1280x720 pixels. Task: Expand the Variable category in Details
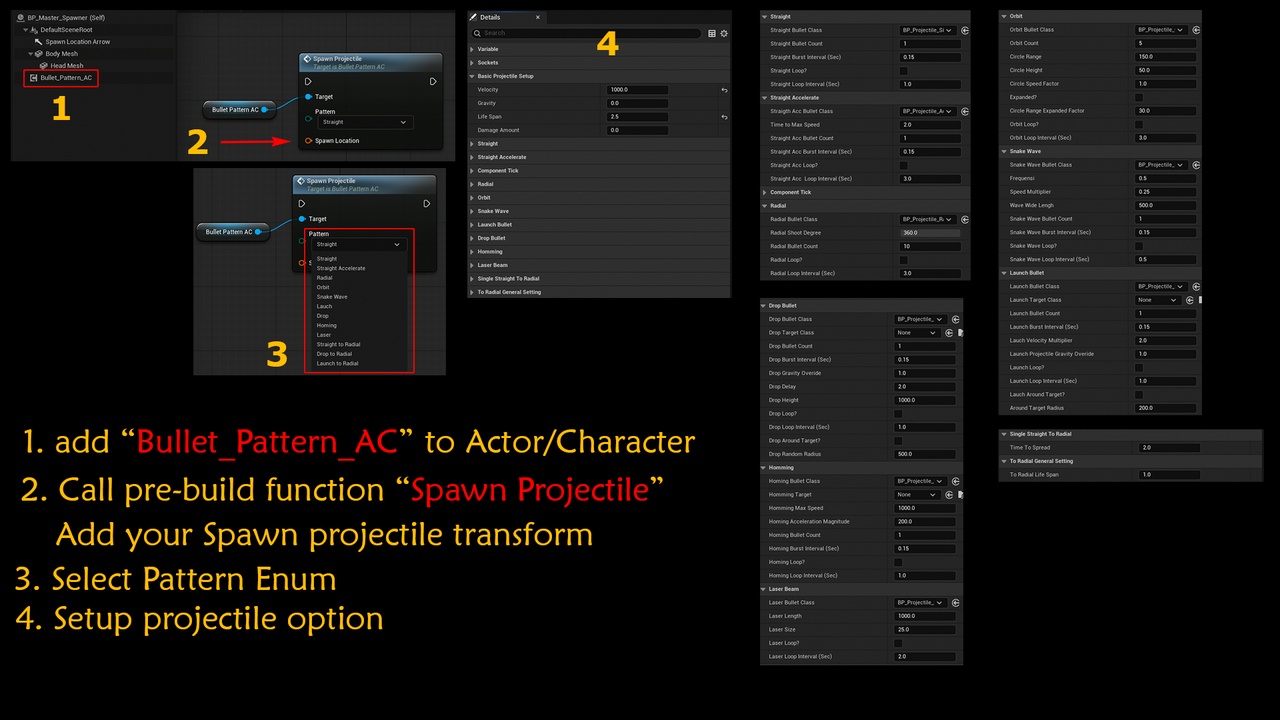(472, 49)
